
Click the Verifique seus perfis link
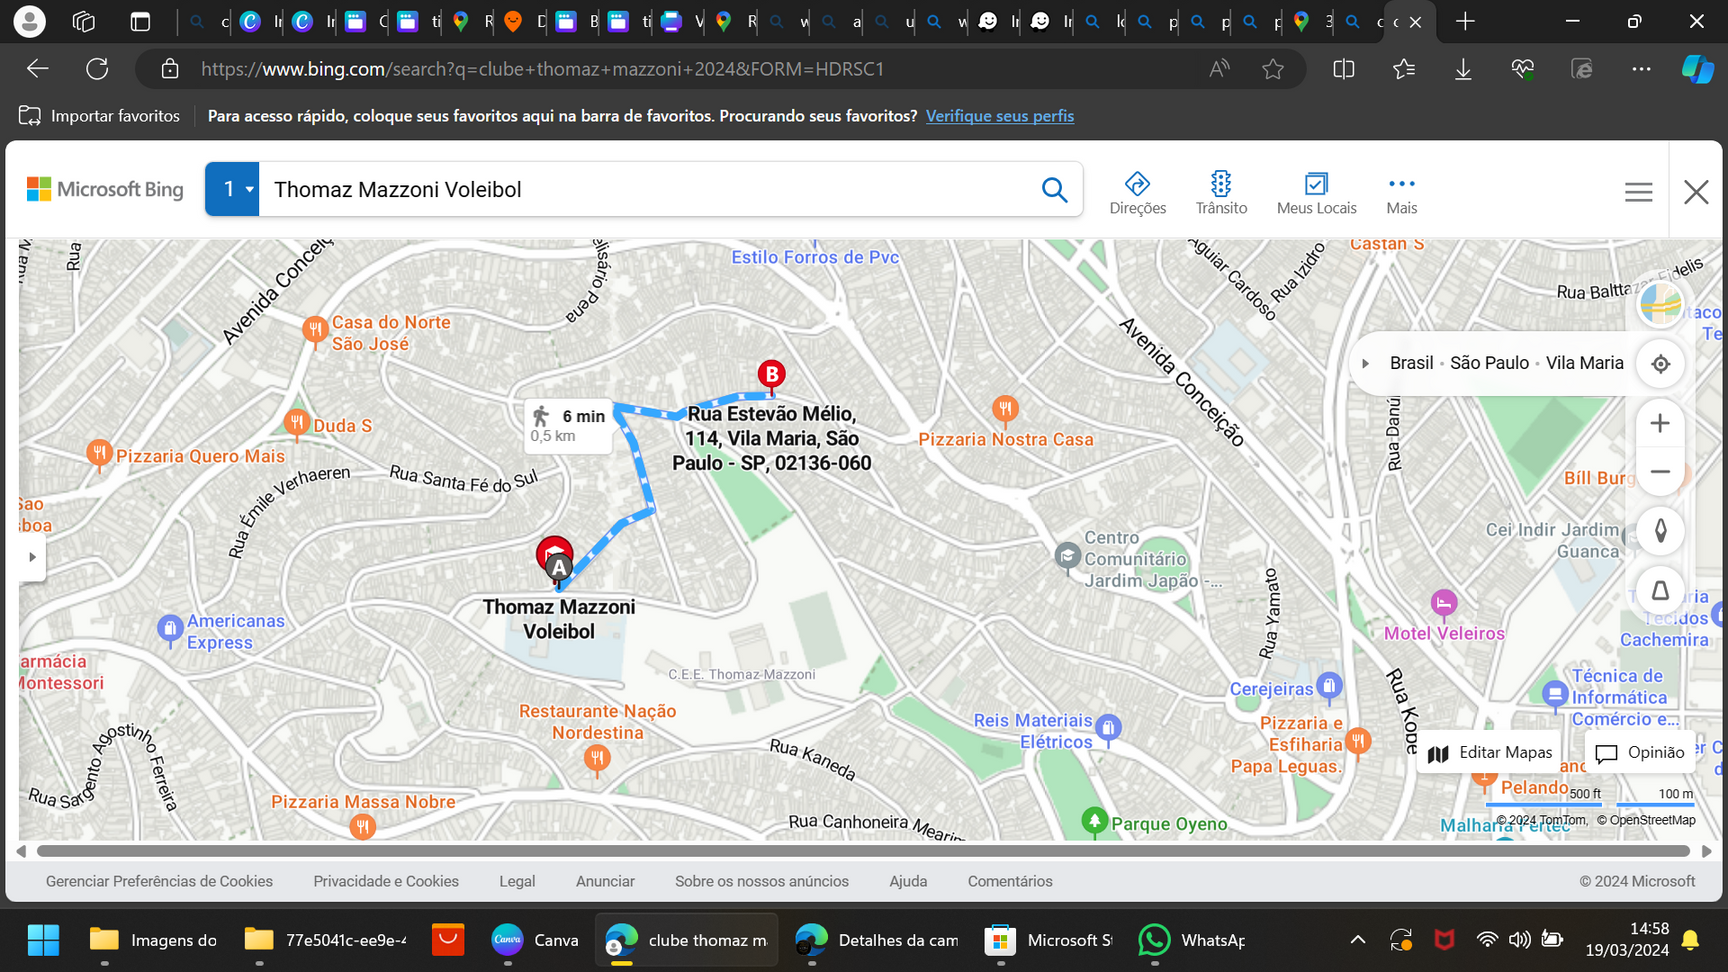[x=999, y=116]
